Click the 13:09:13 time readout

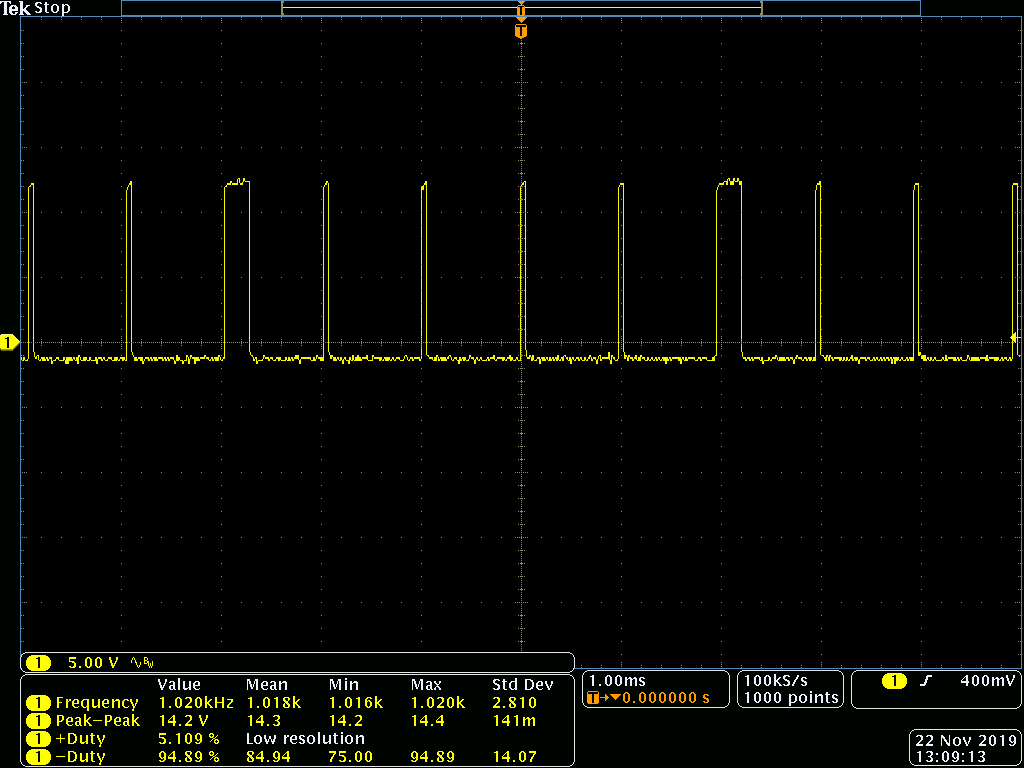[950, 758]
